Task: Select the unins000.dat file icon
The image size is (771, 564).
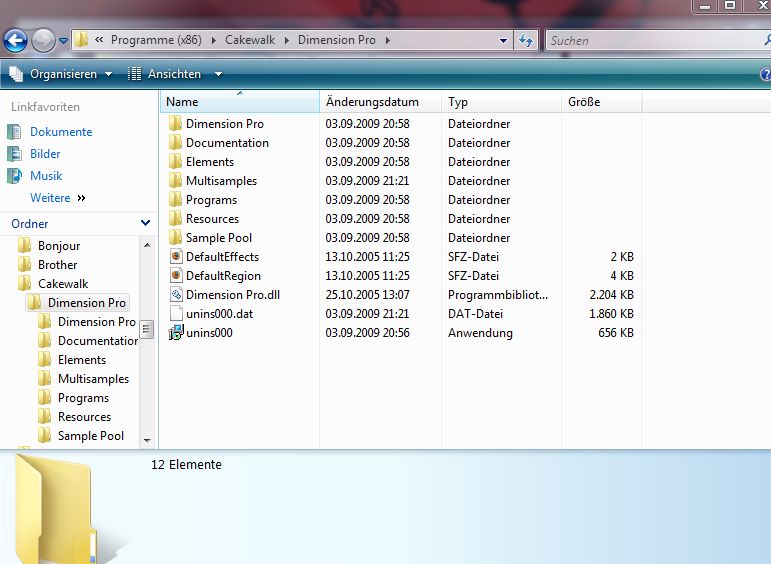Action: tap(175, 314)
